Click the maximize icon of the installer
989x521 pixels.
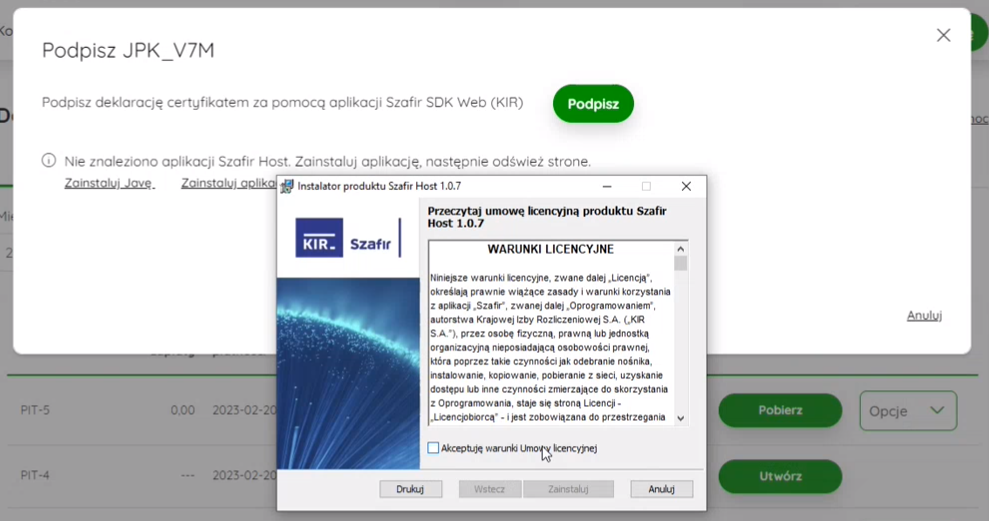pyautogui.click(x=646, y=186)
